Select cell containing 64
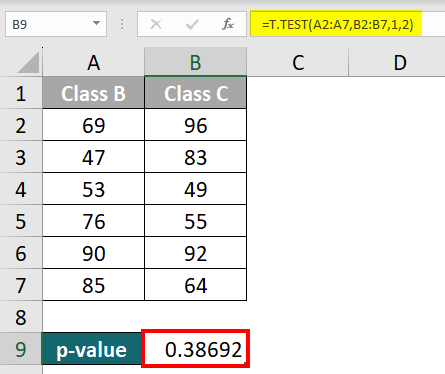 pyautogui.click(x=196, y=285)
